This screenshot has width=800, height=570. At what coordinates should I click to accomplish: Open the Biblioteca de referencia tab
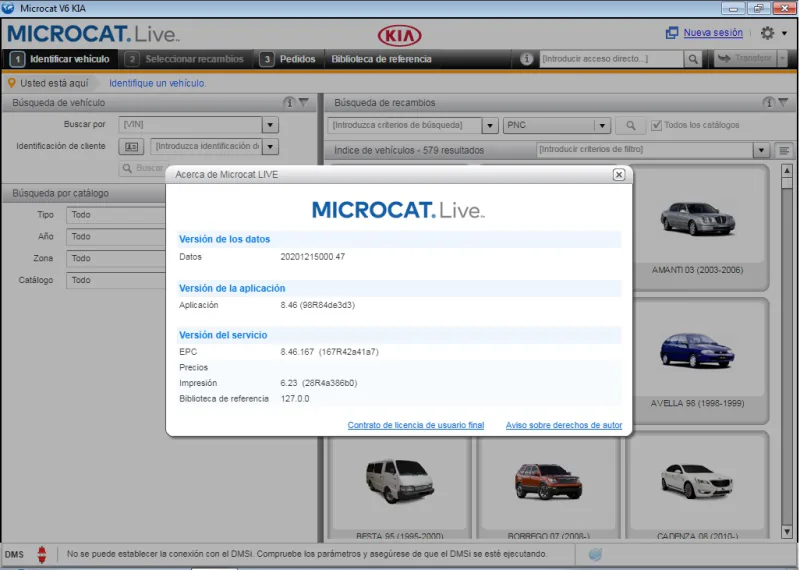[381, 59]
